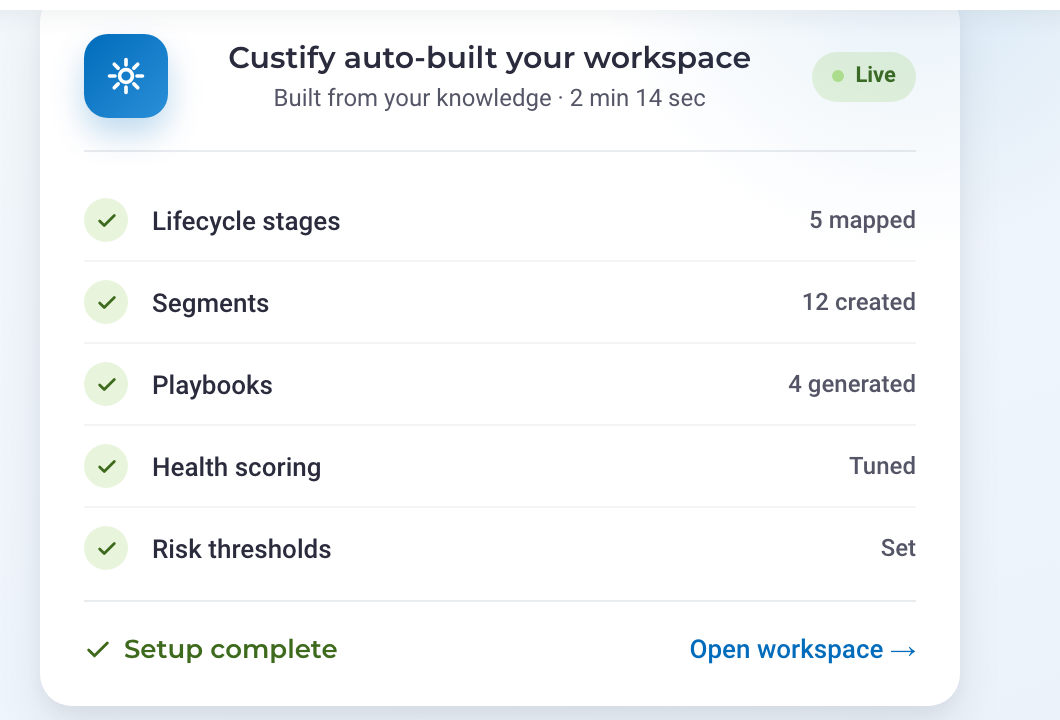The image size is (1060, 720).
Task: Click the blue Custify sun logo icon
Action: (126, 76)
